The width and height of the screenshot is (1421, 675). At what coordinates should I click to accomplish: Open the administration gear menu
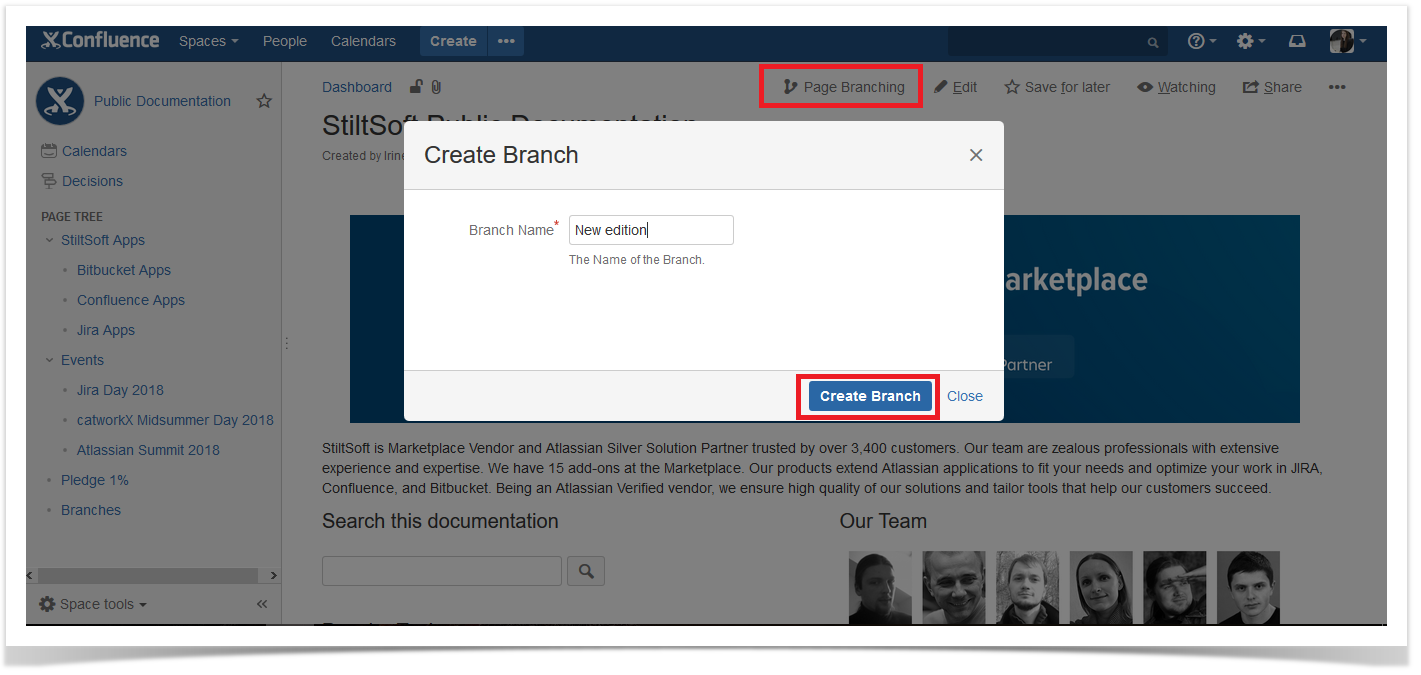(x=1250, y=41)
